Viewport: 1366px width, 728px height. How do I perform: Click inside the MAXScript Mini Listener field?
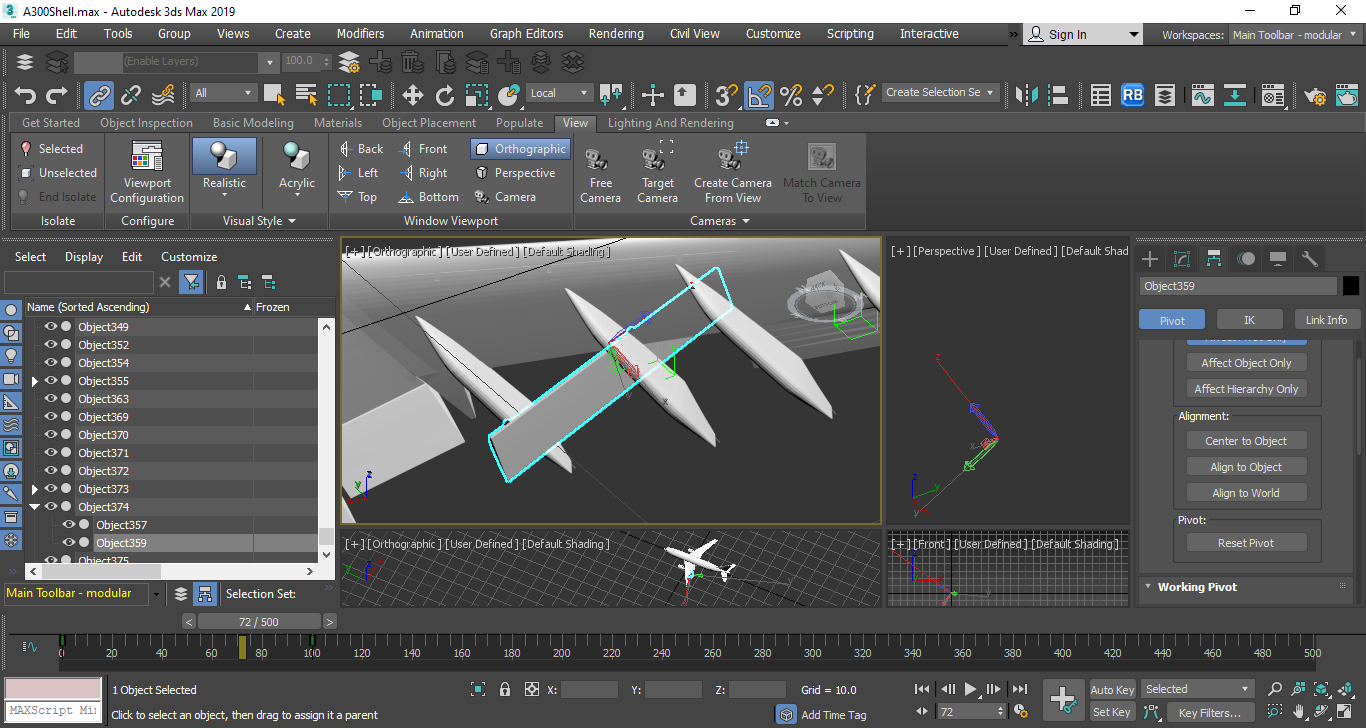[x=52, y=711]
